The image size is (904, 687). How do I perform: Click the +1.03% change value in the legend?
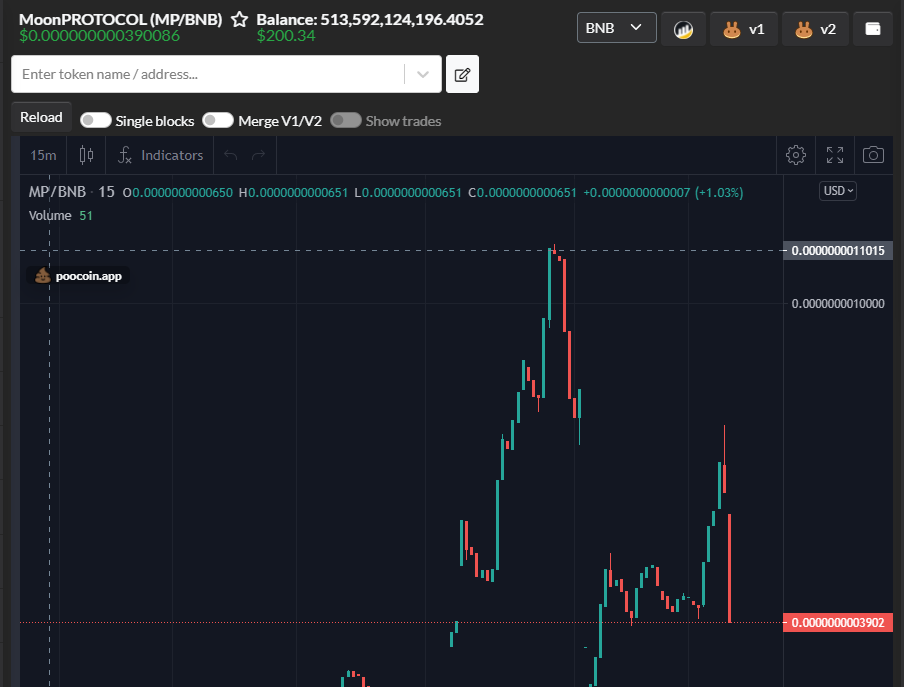pyautogui.click(x=719, y=192)
